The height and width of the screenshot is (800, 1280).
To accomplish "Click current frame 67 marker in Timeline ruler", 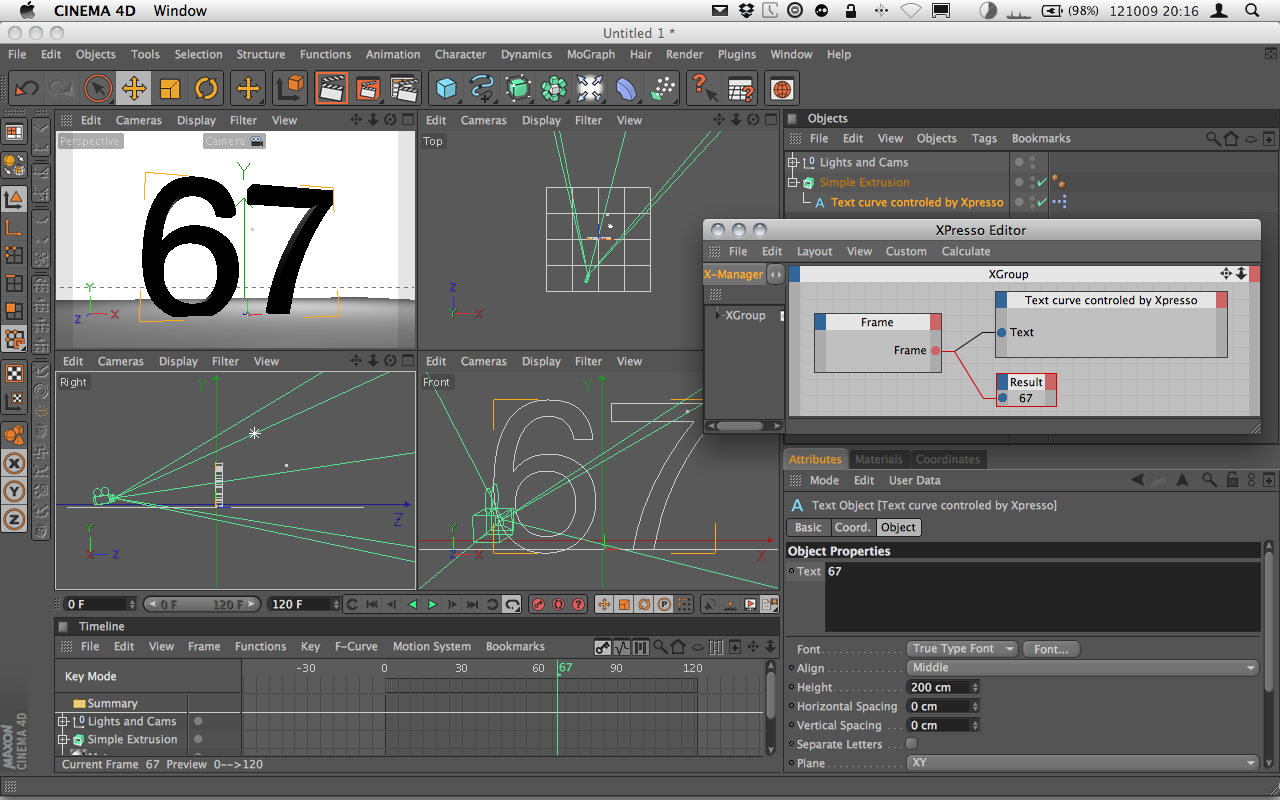I will pyautogui.click(x=565, y=668).
